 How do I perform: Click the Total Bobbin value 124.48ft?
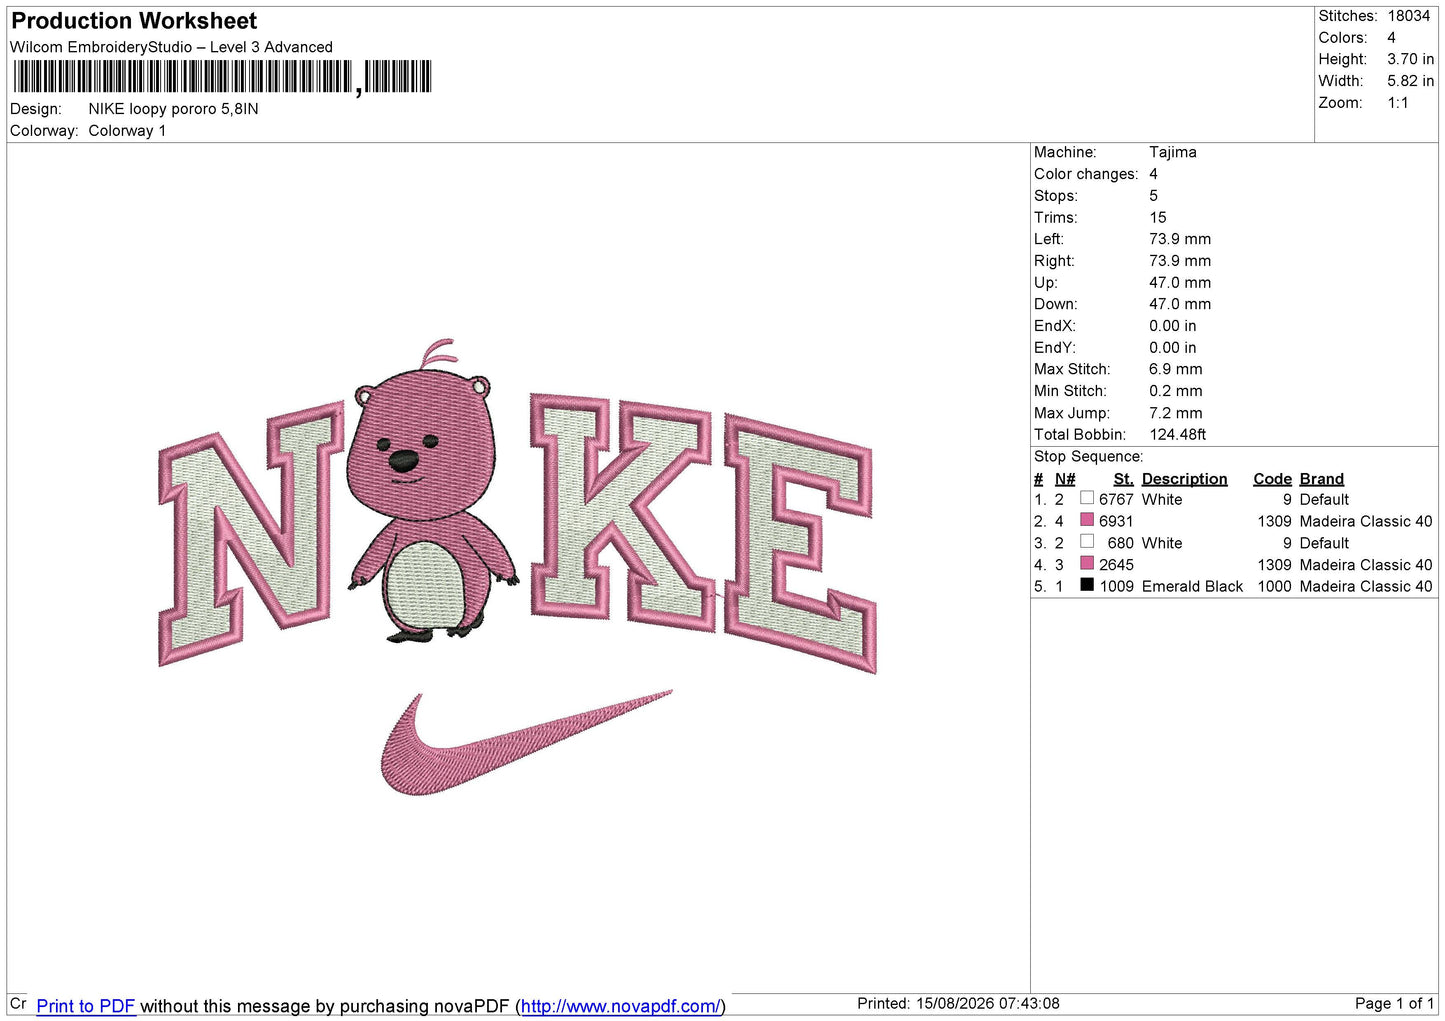(x=1177, y=434)
